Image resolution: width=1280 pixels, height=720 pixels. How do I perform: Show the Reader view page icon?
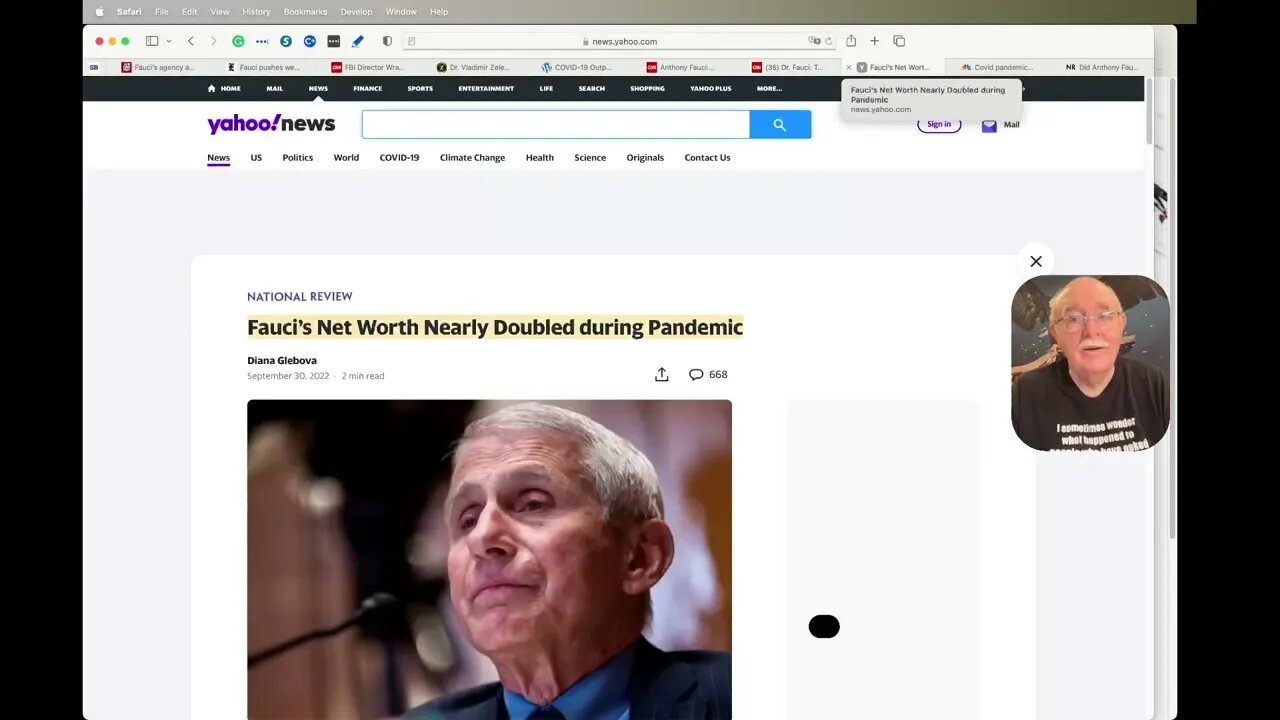click(412, 41)
